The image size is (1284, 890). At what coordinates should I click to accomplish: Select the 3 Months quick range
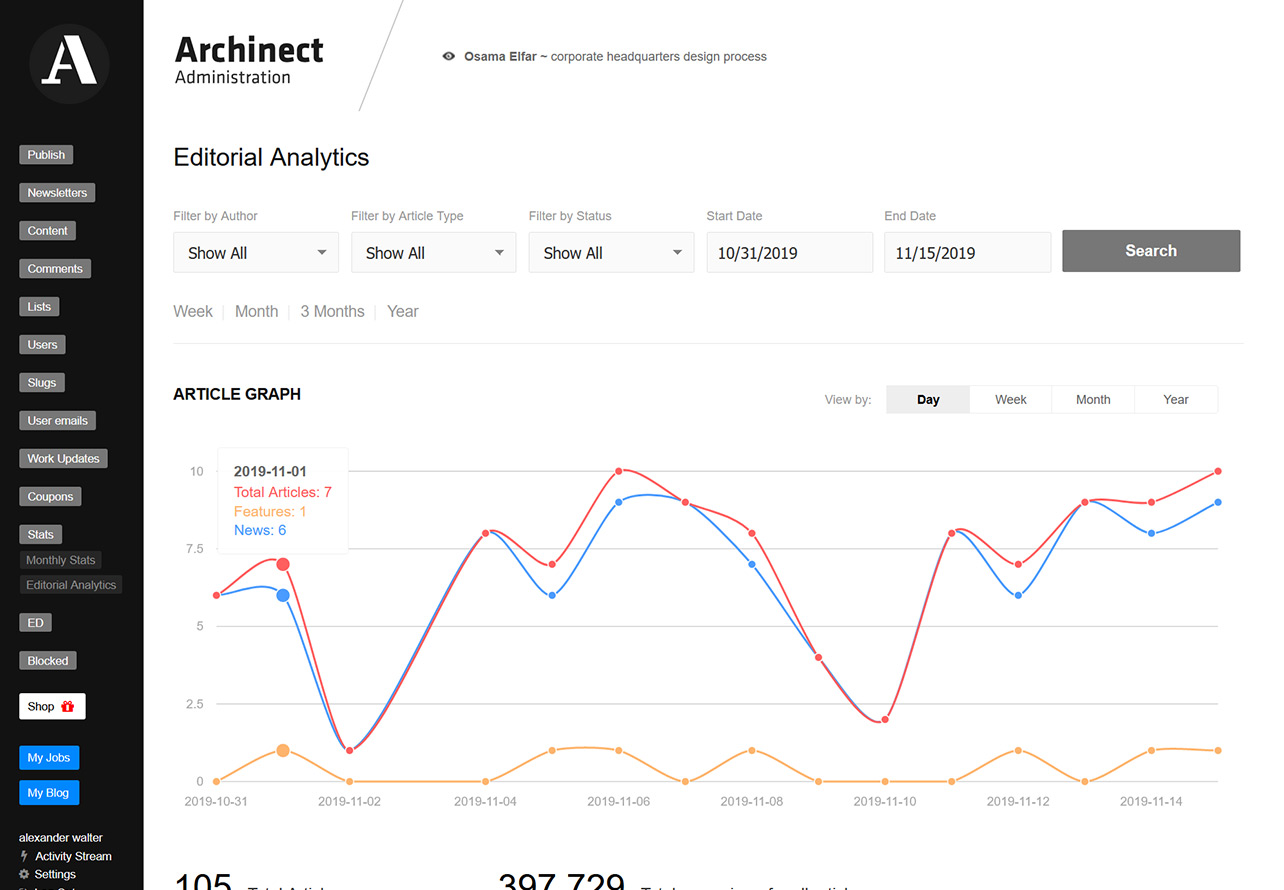[332, 311]
